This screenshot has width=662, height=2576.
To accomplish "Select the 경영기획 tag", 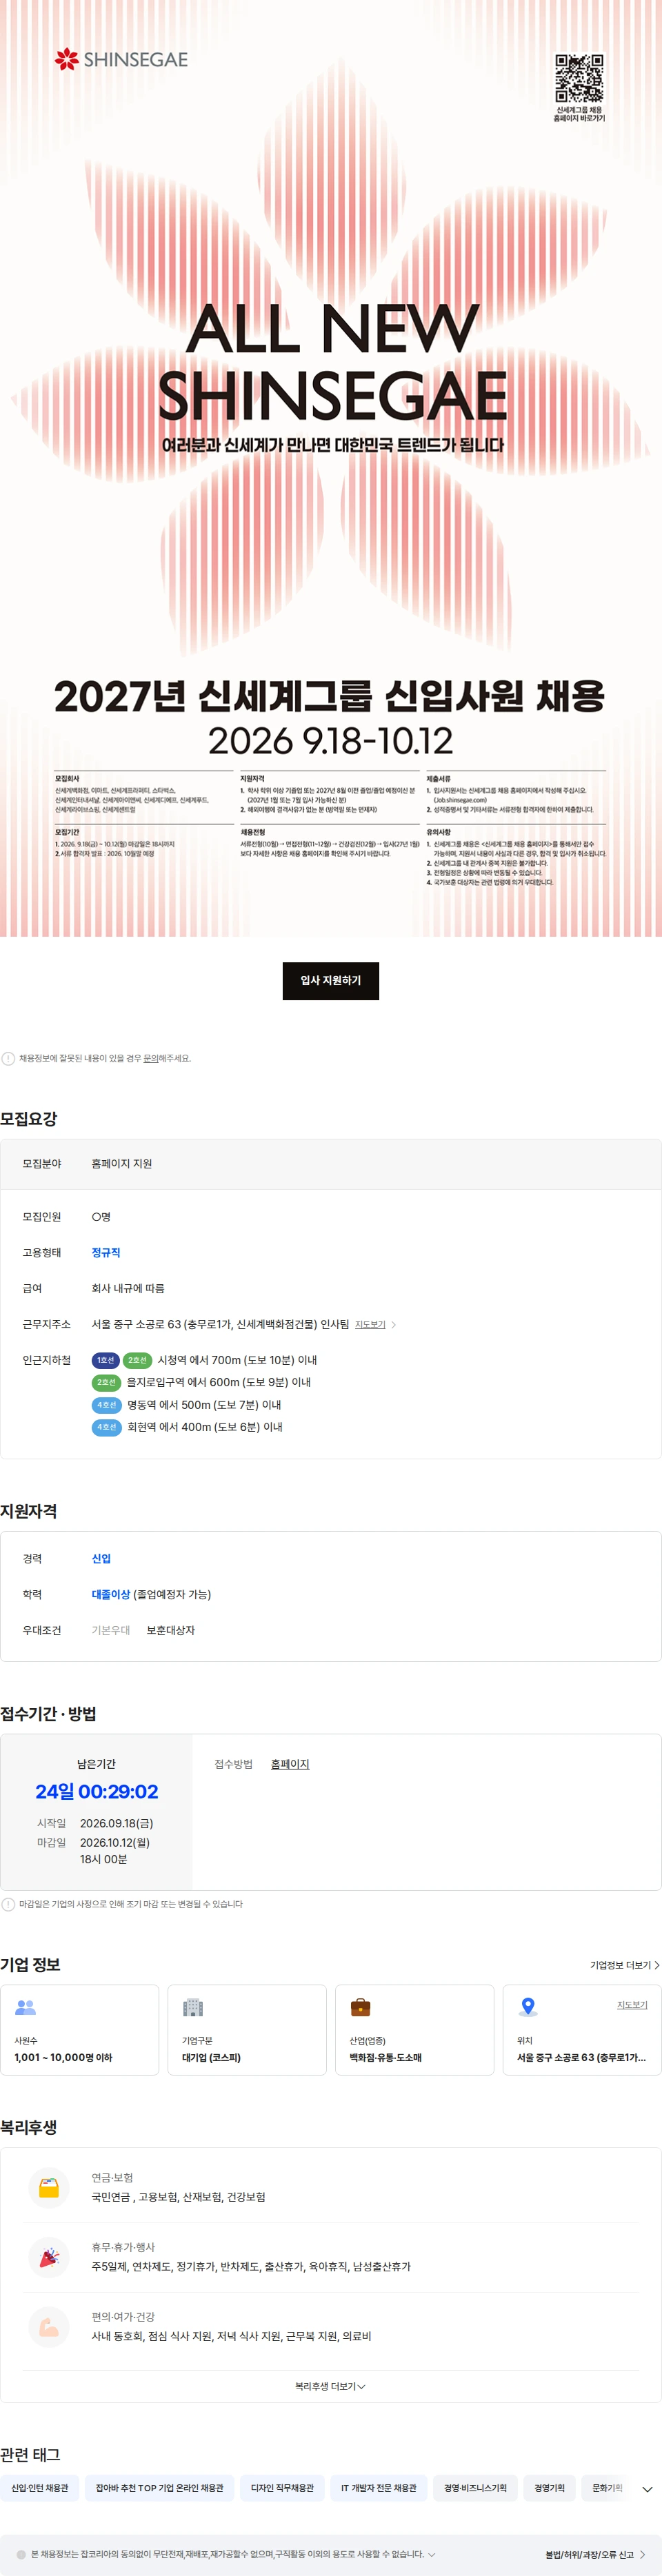I will (549, 2488).
